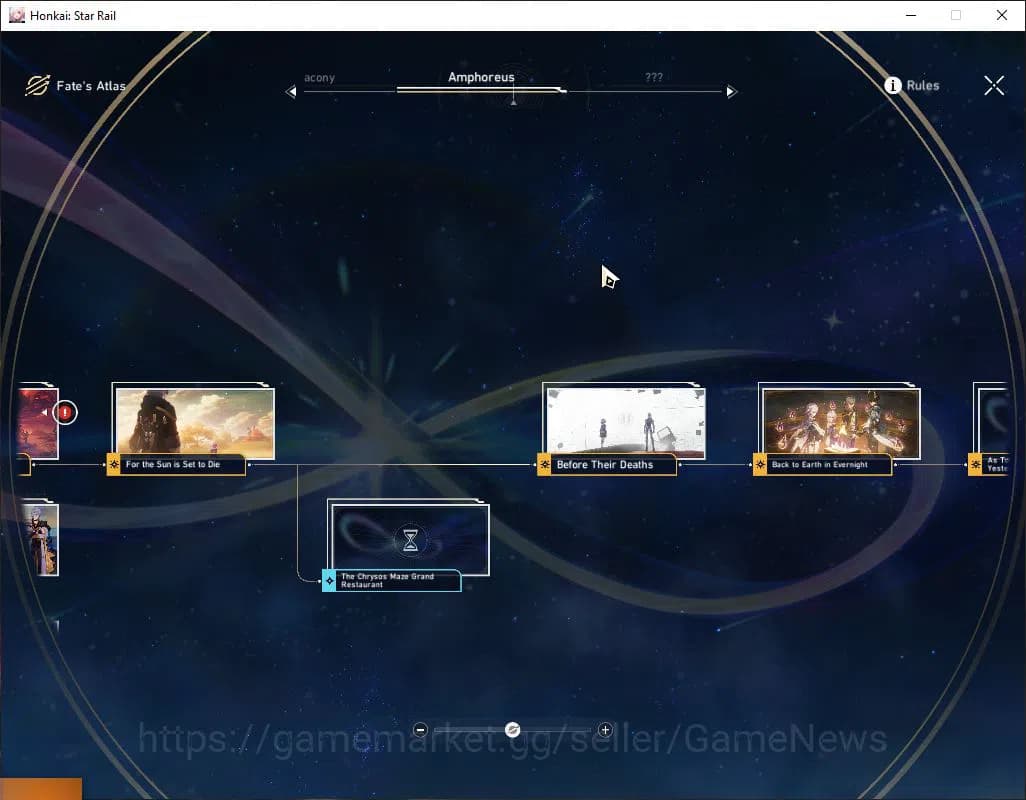Select the Amphoreus tab
Image resolution: width=1026 pixels, height=800 pixels.
click(481, 77)
